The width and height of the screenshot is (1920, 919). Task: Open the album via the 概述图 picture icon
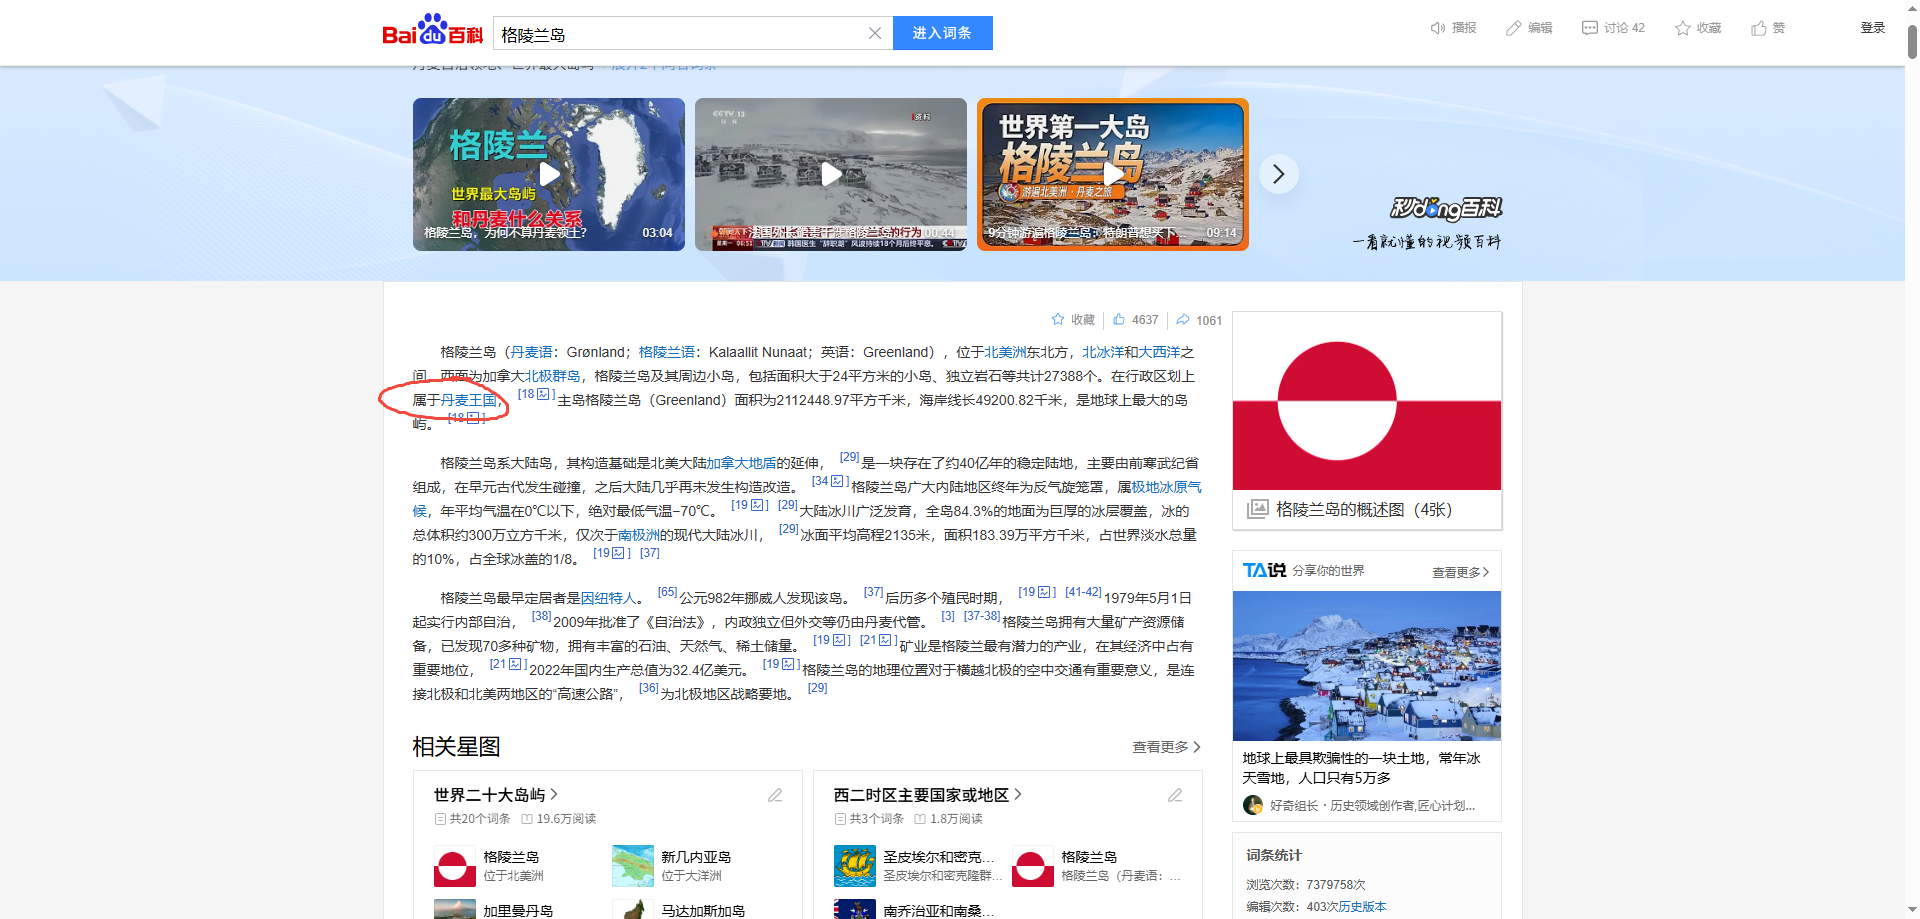1257,508
